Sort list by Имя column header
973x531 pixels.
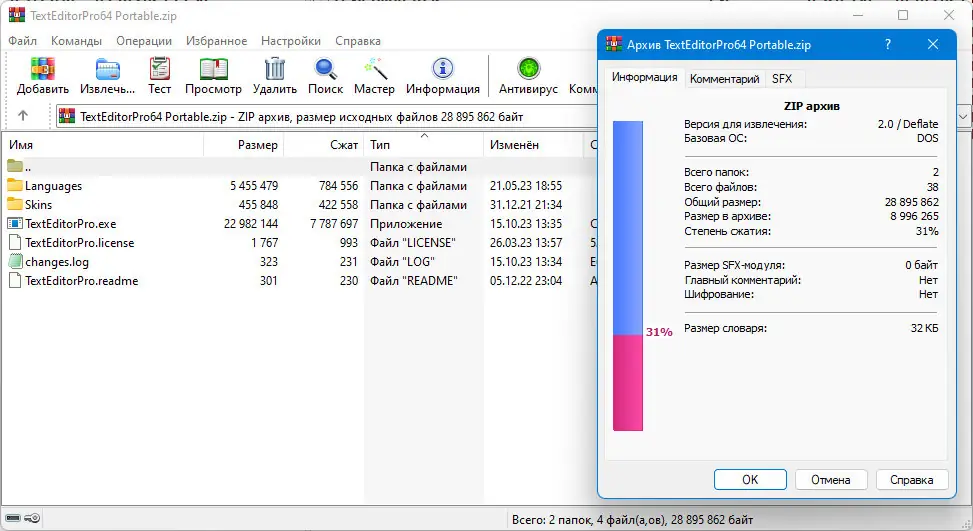102,145
